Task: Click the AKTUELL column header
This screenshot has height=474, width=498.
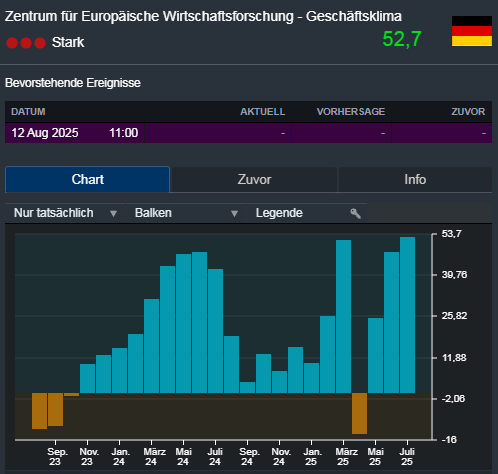Action: tap(263, 112)
